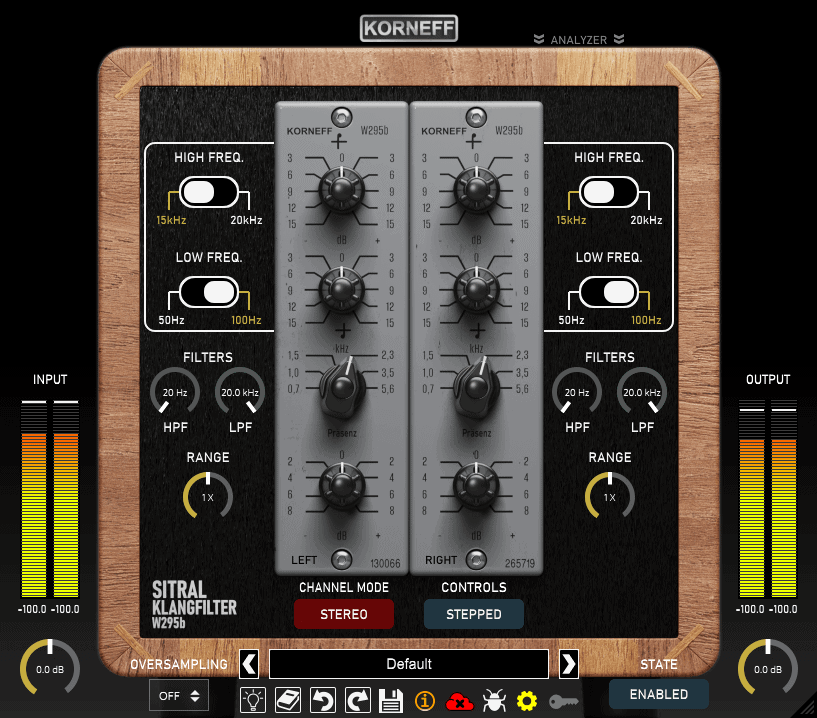Viewport: 817px width, 718px height.
Task: Click the license key icon
Action: (564, 701)
